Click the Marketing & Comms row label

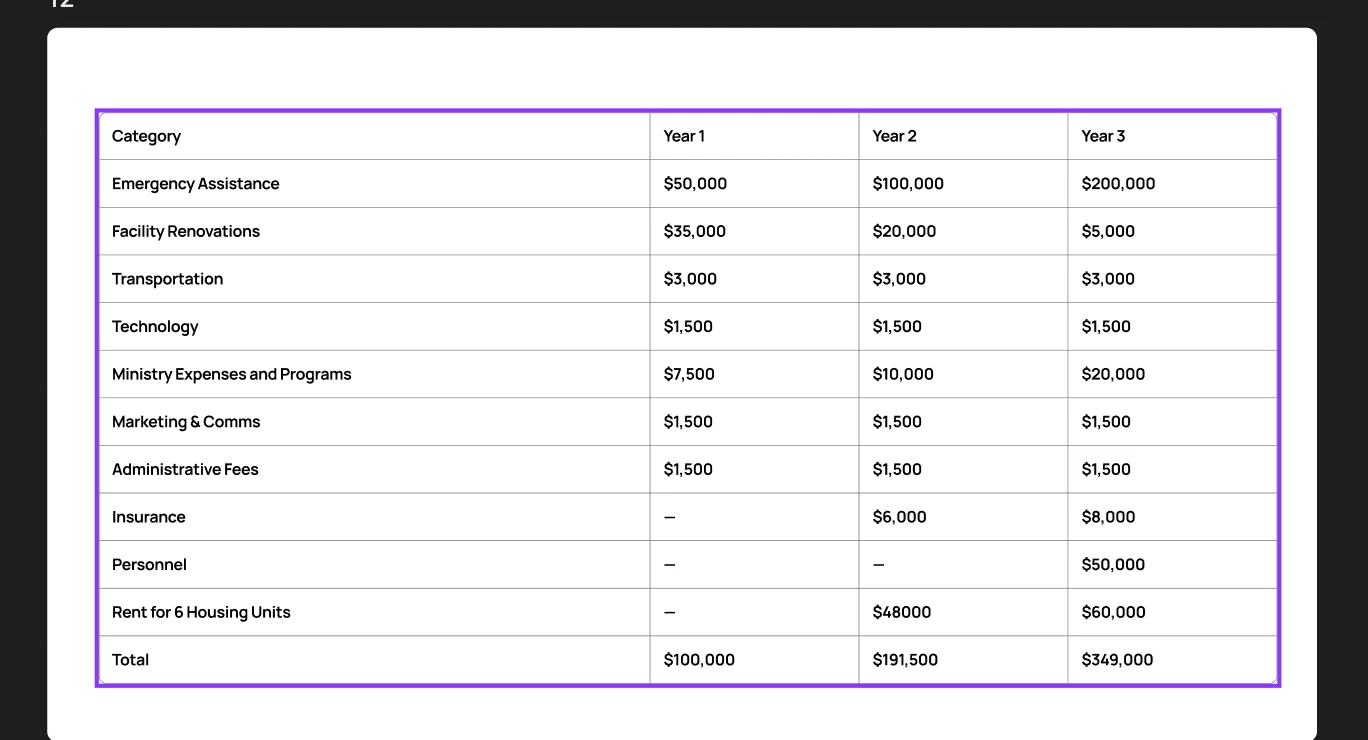coord(186,422)
